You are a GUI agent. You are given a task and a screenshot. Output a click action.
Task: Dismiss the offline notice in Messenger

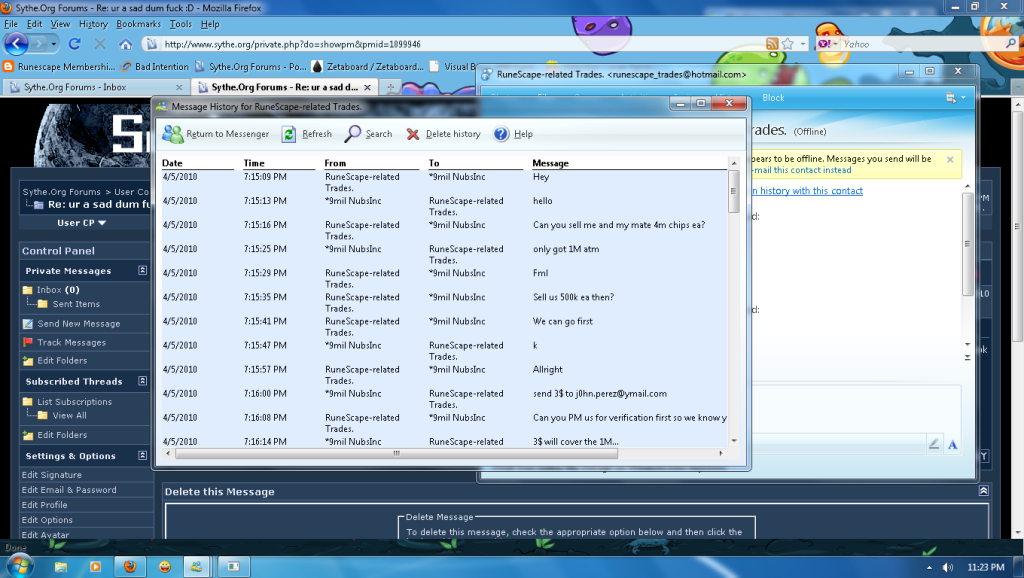950,159
